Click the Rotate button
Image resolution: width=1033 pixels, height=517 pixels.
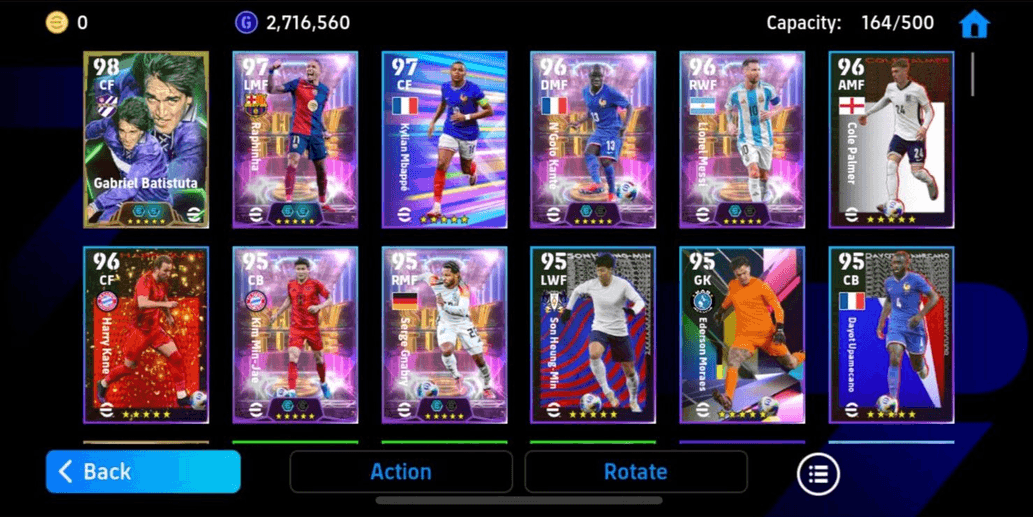pos(636,472)
